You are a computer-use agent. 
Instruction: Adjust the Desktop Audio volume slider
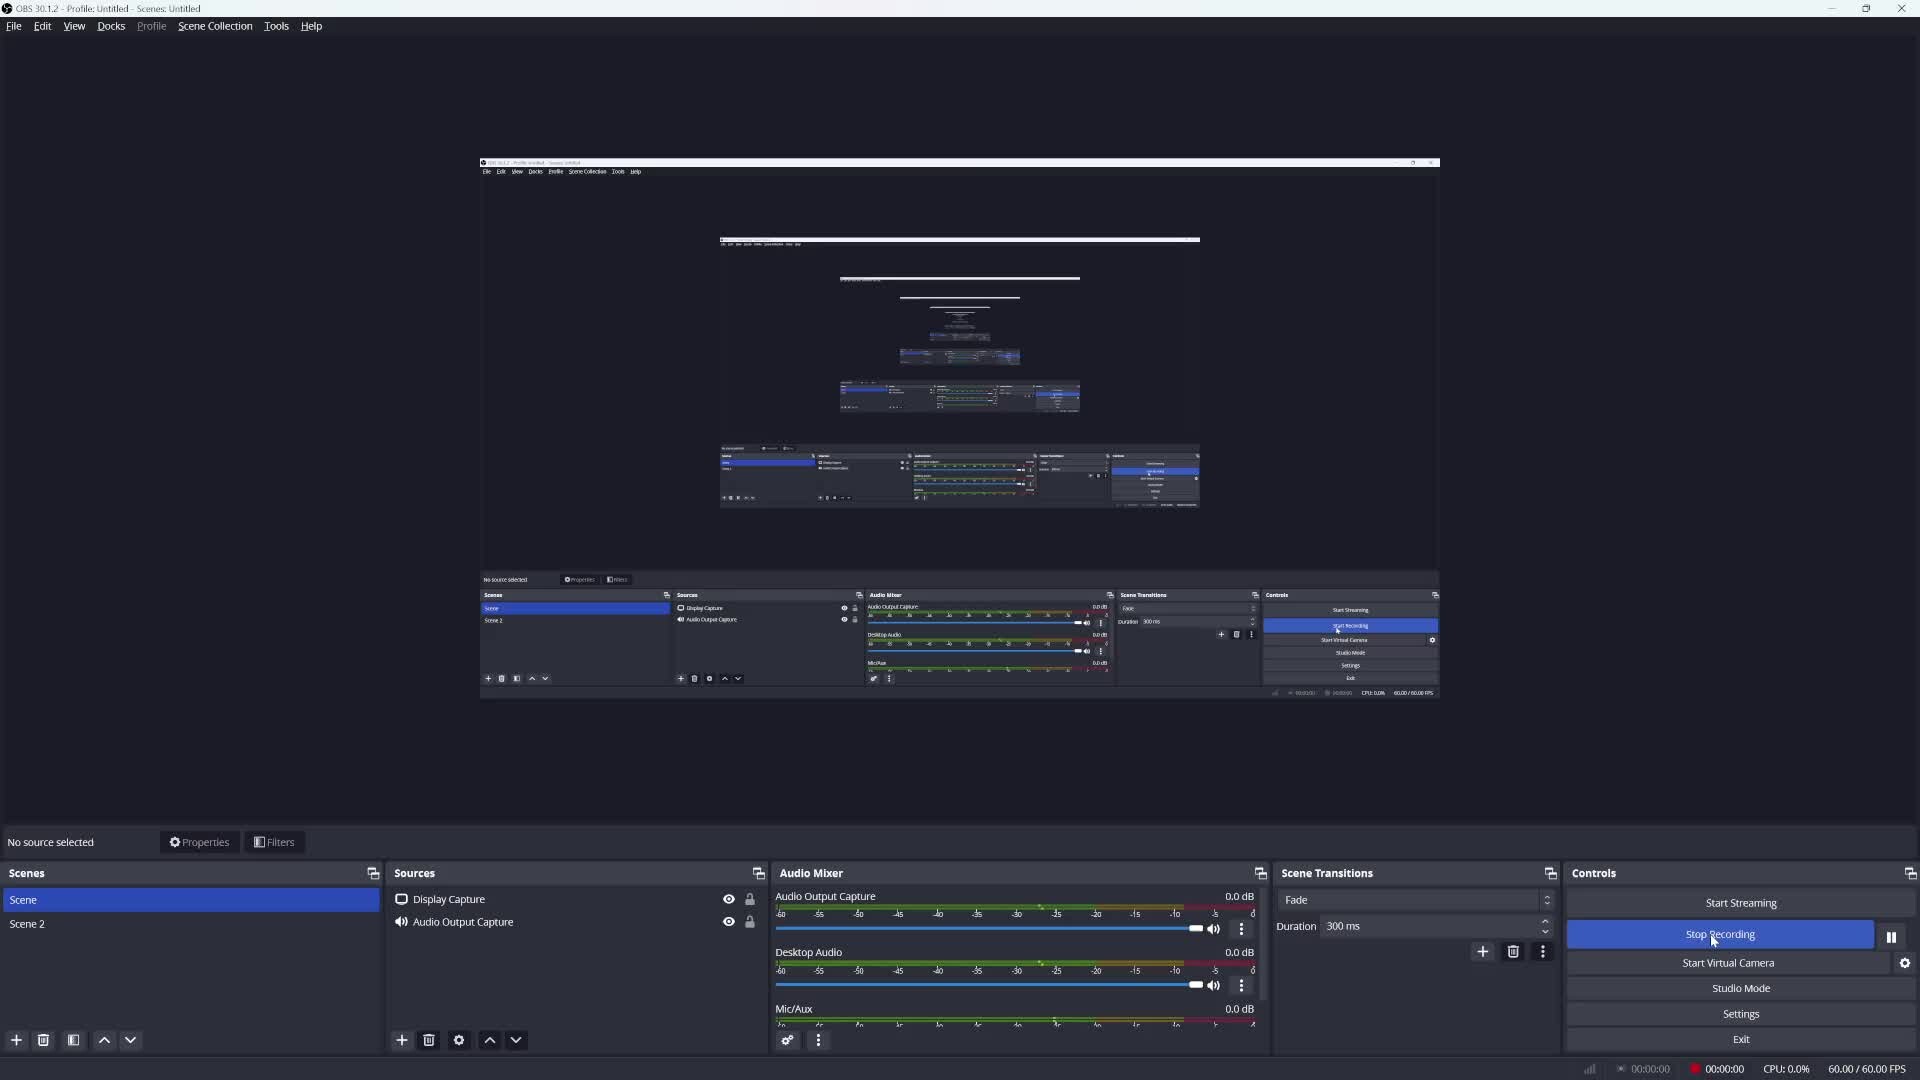pos(1195,985)
